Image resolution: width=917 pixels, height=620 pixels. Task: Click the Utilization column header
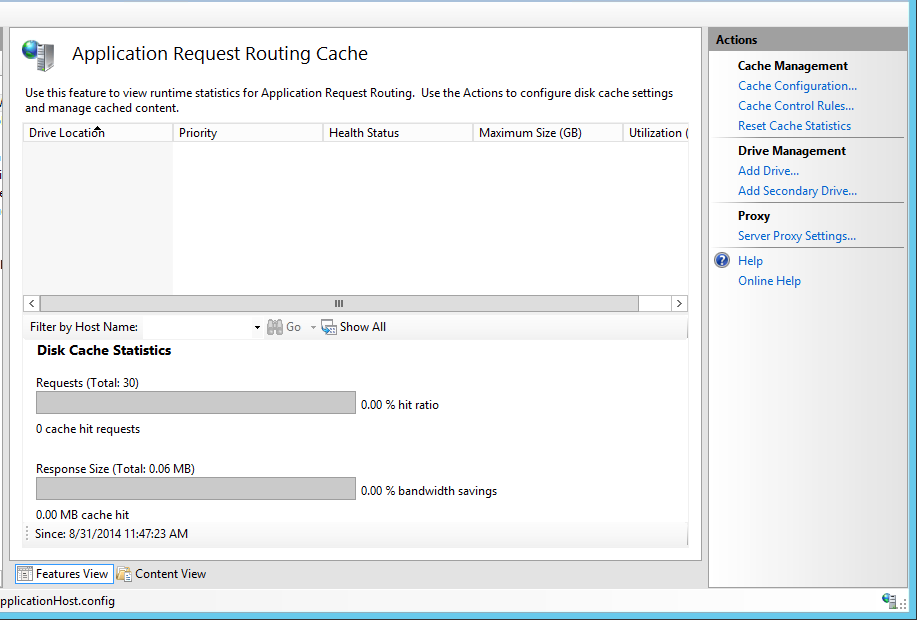pos(656,133)
